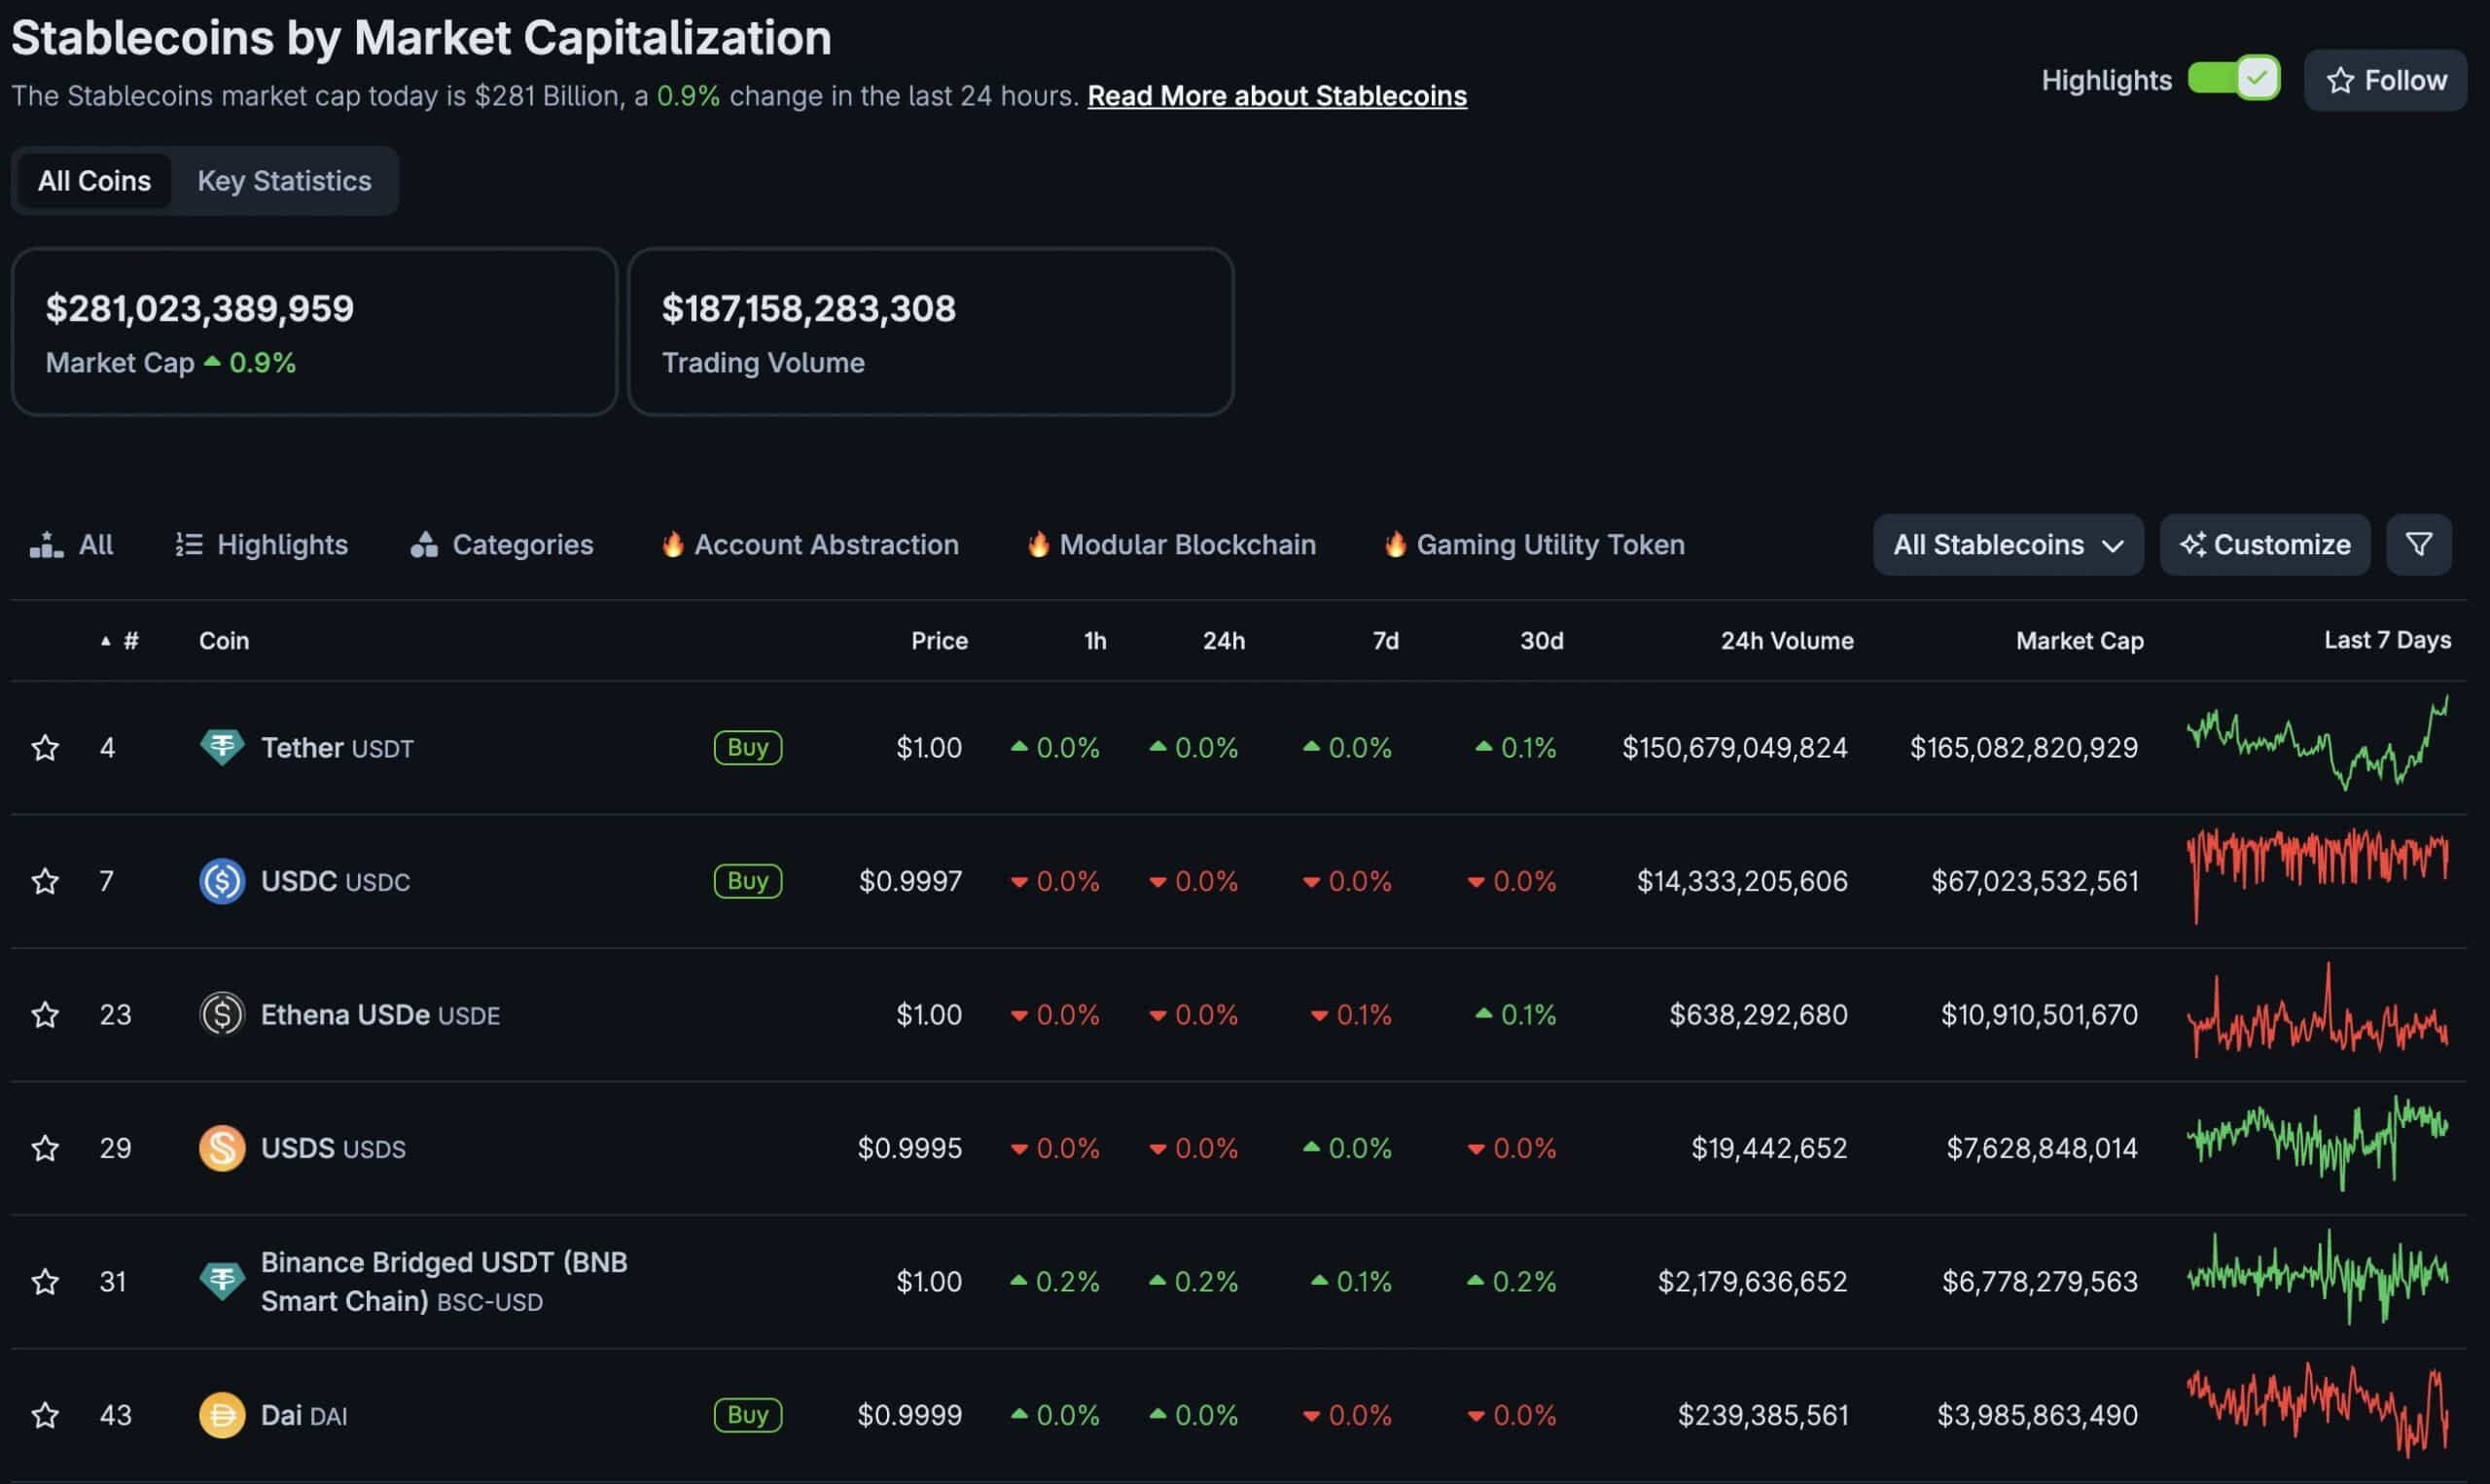Open Binance Bridged USDT coin link
This screenshot has width=2490, height=1484.
click(x=444, y=1282)
